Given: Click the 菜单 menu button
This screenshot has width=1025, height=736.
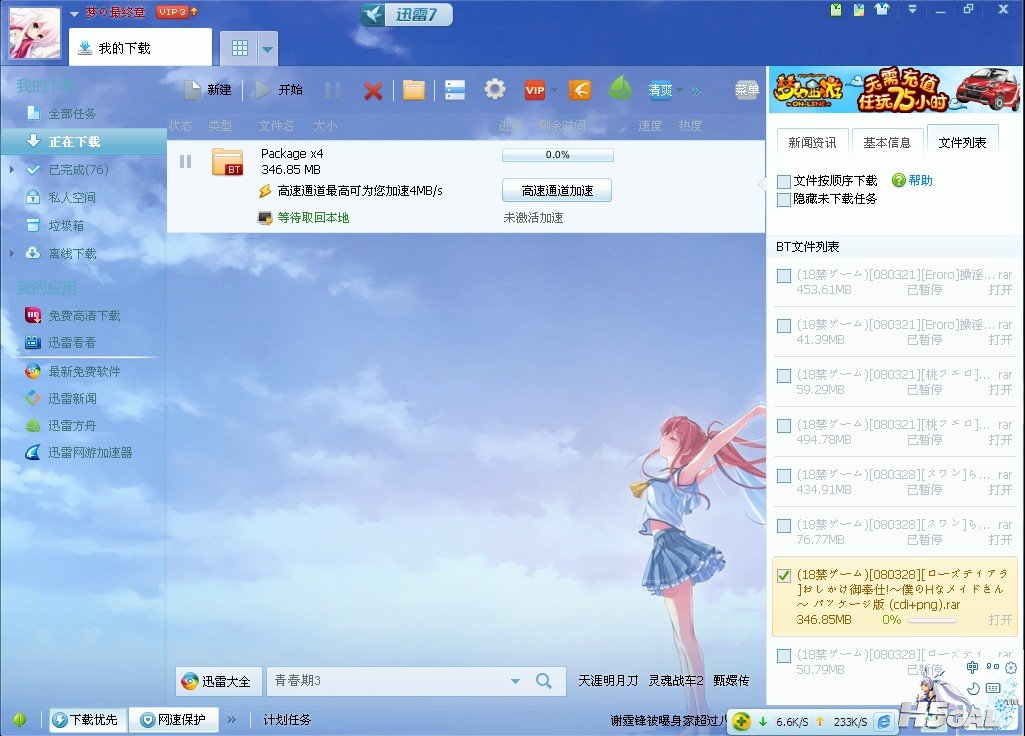Looking at the screenshot, I should pos(747,90).
